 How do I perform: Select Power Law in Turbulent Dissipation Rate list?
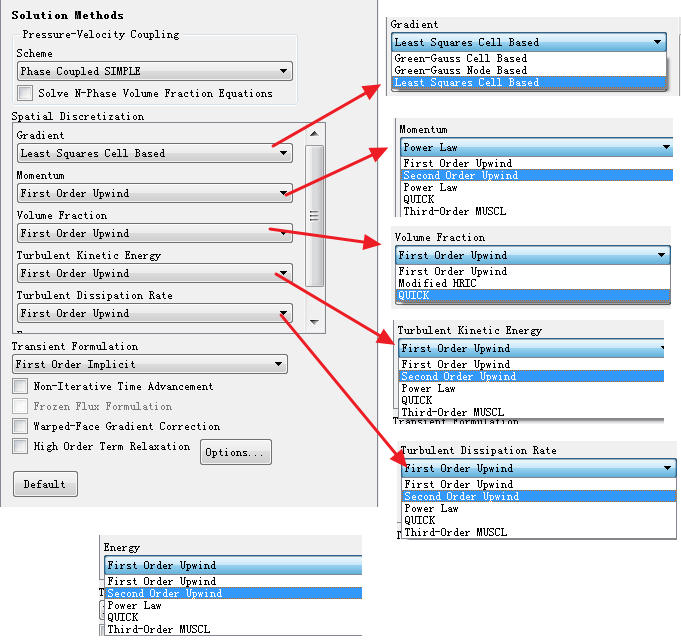click(x=432, y=508)
